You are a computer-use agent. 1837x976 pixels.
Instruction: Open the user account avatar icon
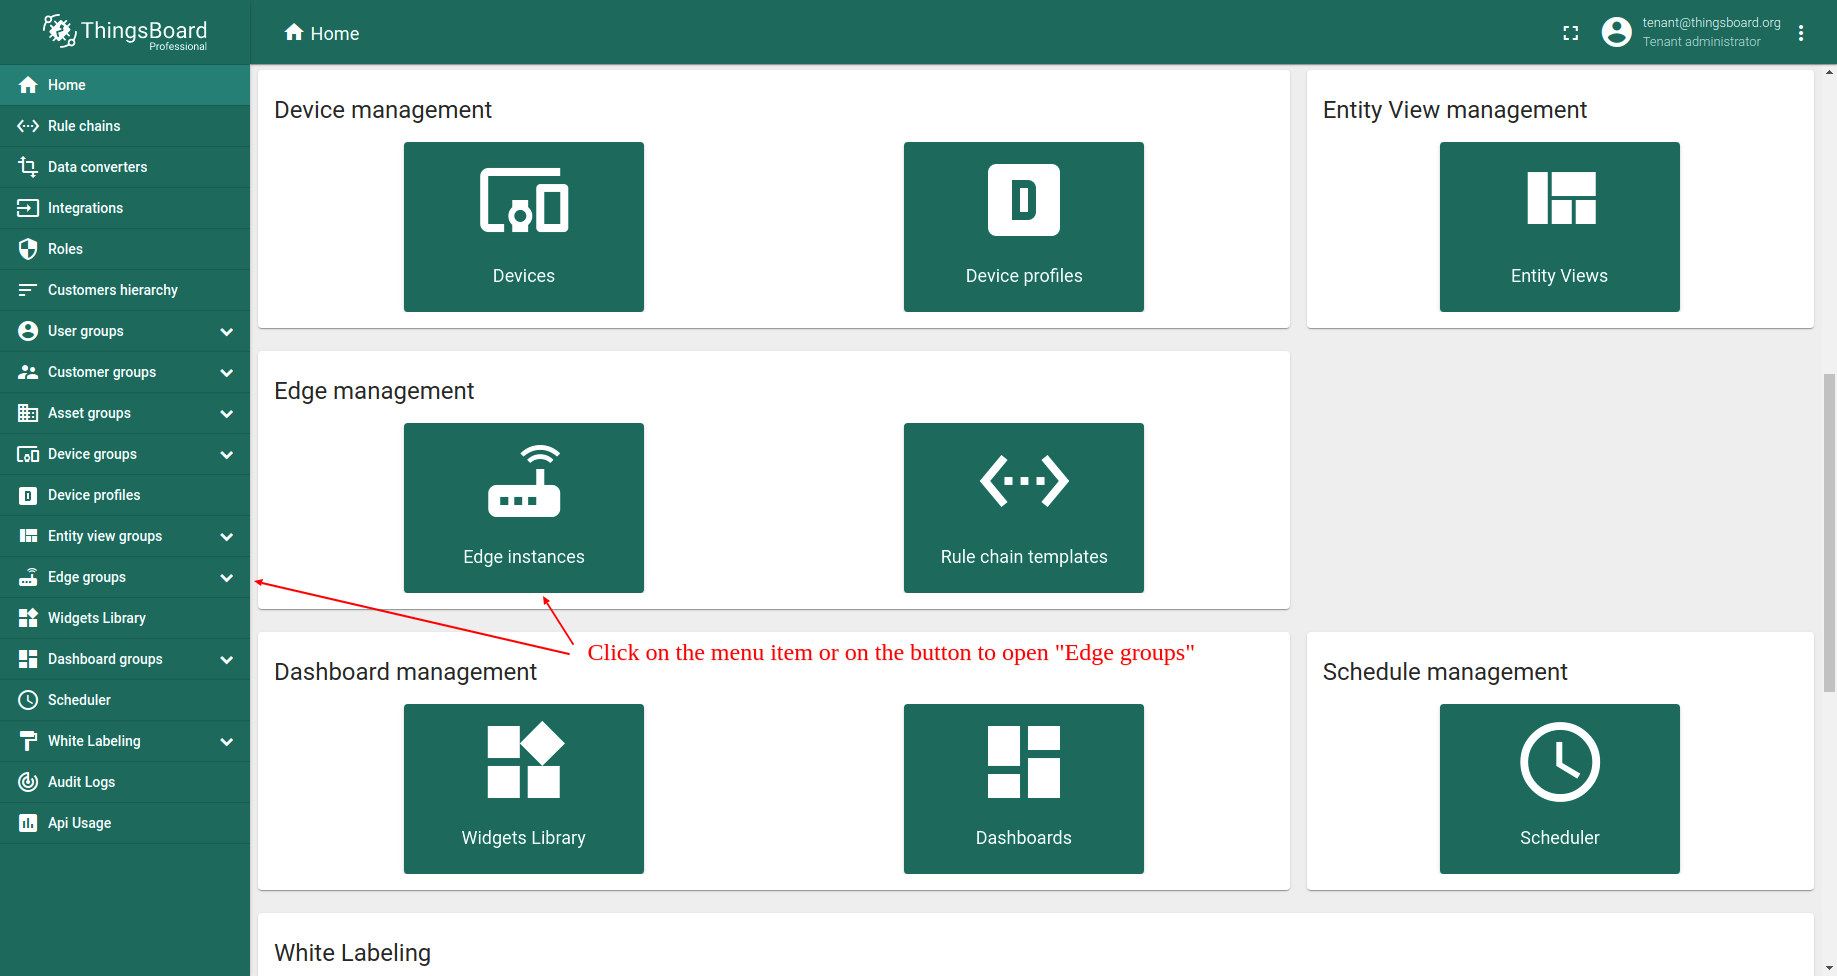[1616, 32]
